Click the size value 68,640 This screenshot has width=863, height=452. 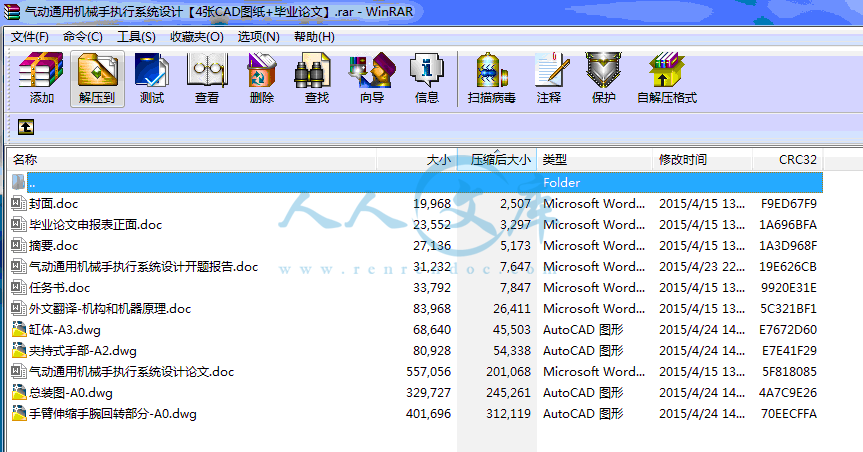coord(432,330)
